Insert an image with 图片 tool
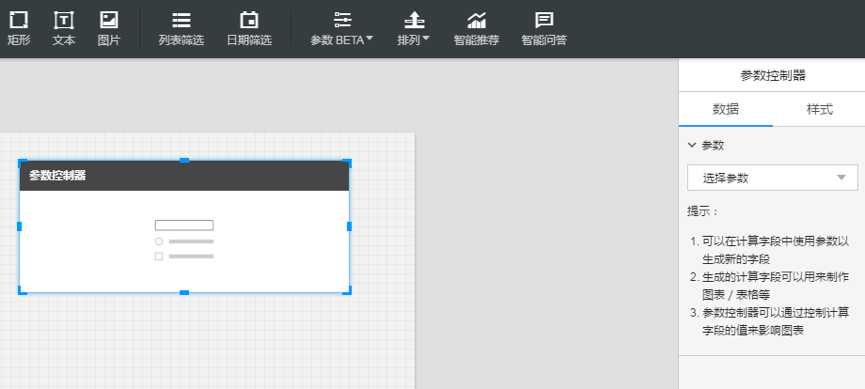Screen dimensions: 865x389 [x=109, y=29]
